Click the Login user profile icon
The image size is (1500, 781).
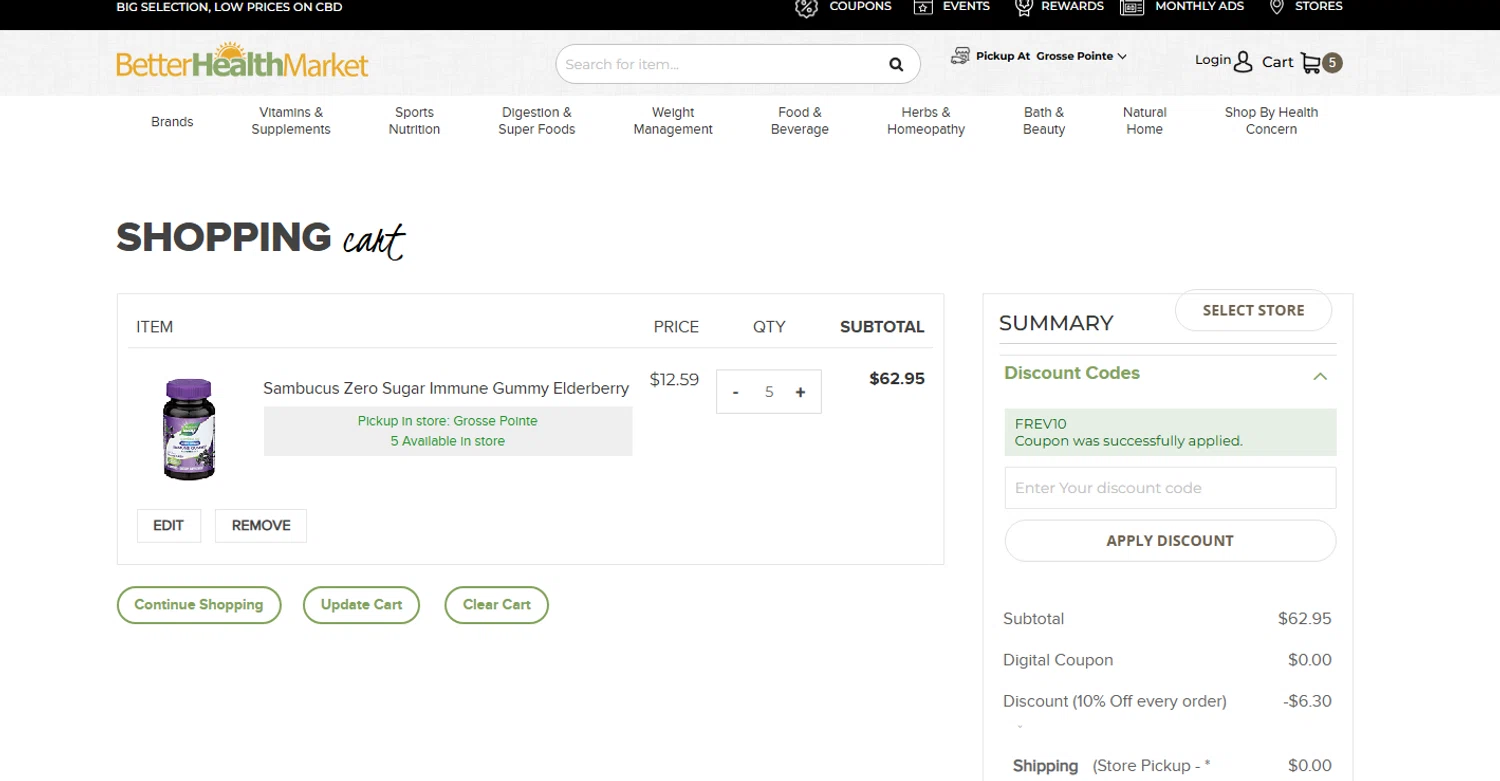coord(1243,62)
